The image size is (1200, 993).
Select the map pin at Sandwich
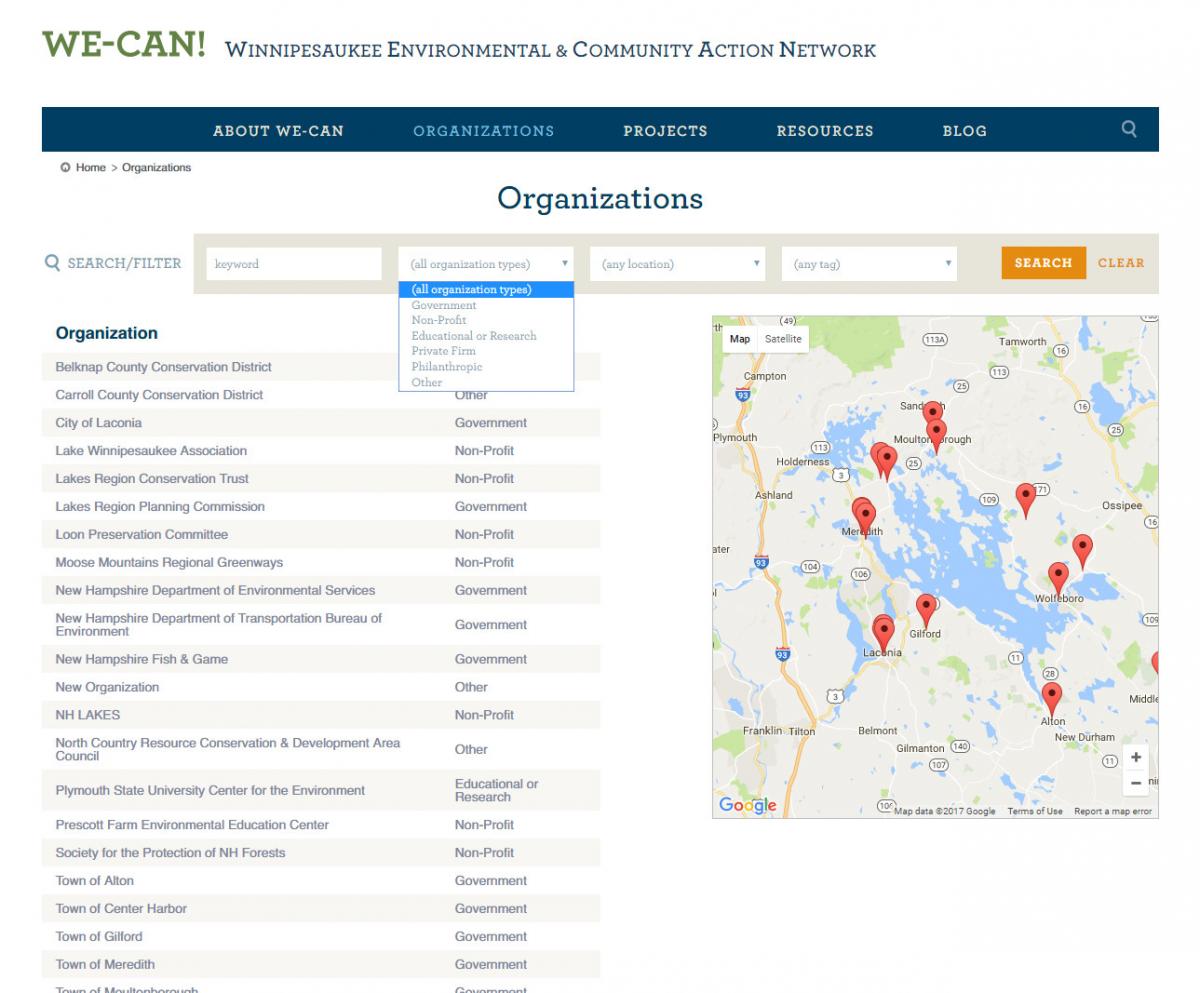(x=932, y=411)
